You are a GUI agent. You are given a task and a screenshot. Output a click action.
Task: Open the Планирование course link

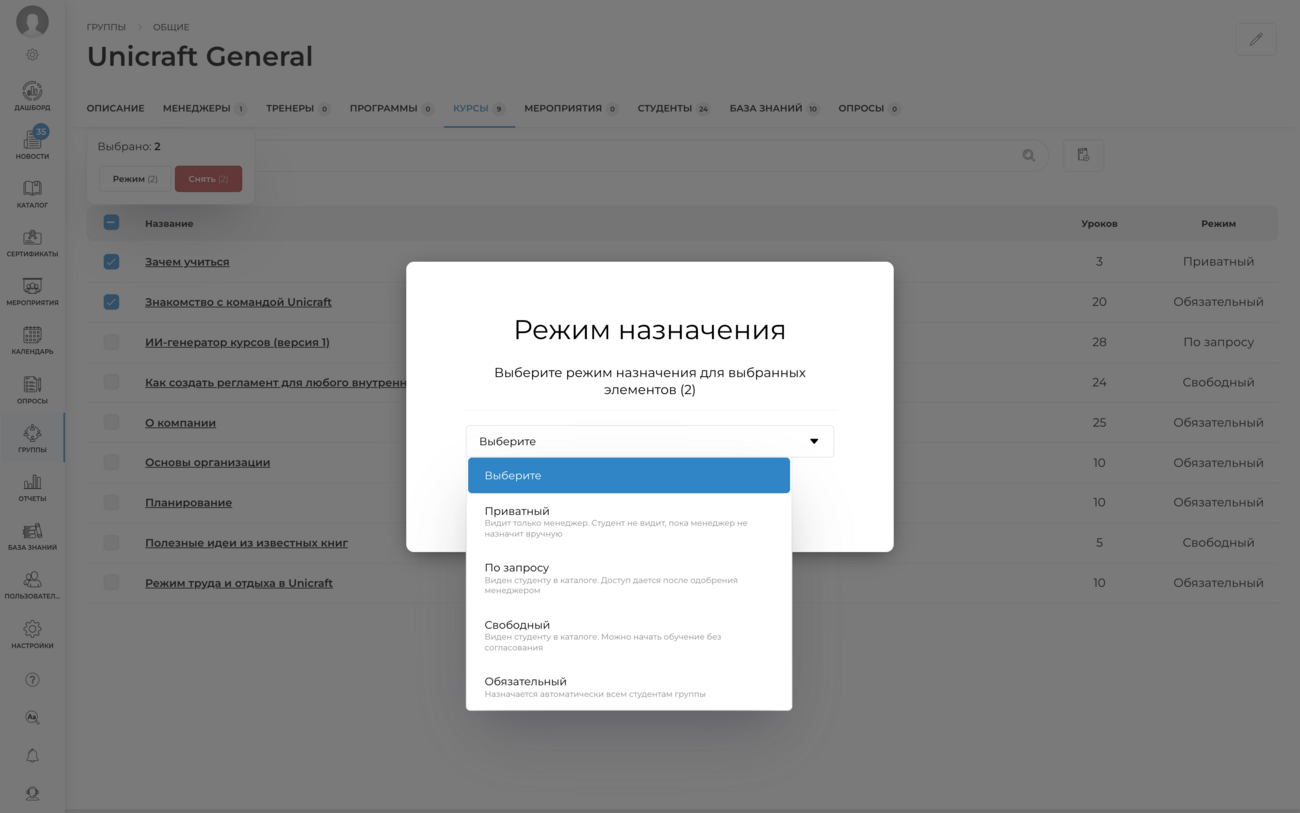click(x=188, y=502)
